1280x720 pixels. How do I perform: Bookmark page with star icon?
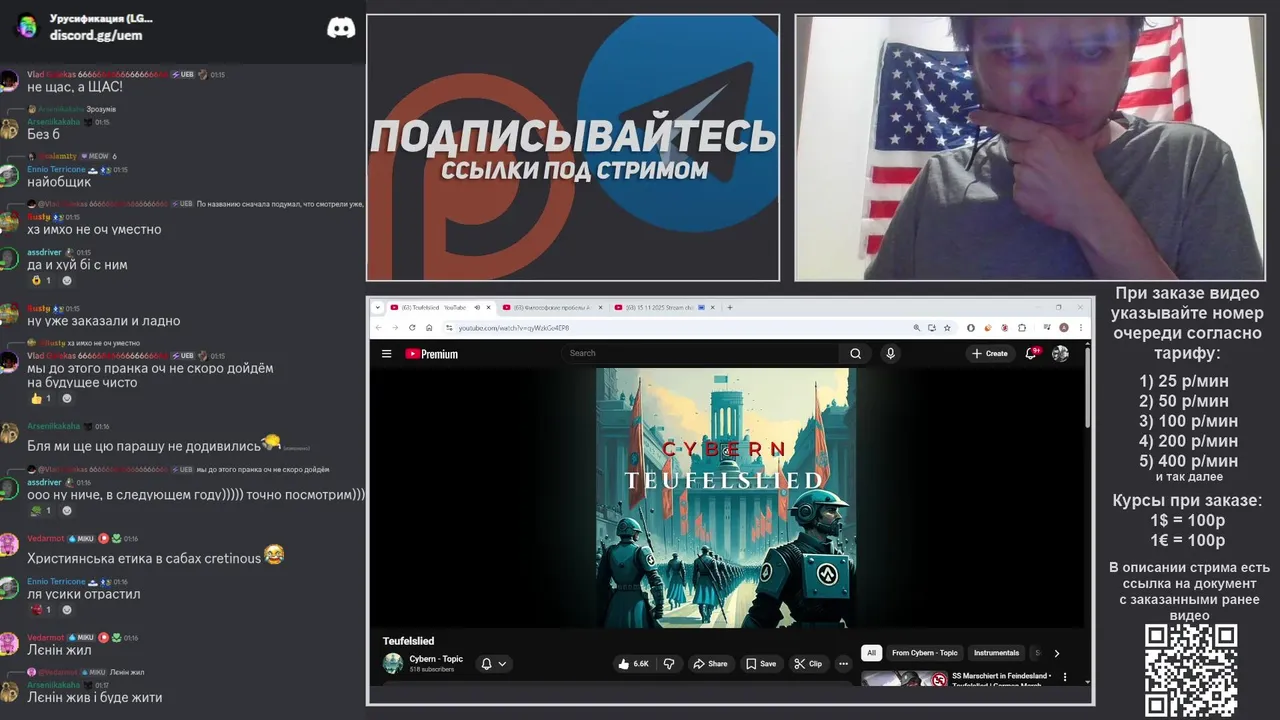point(947,327)
